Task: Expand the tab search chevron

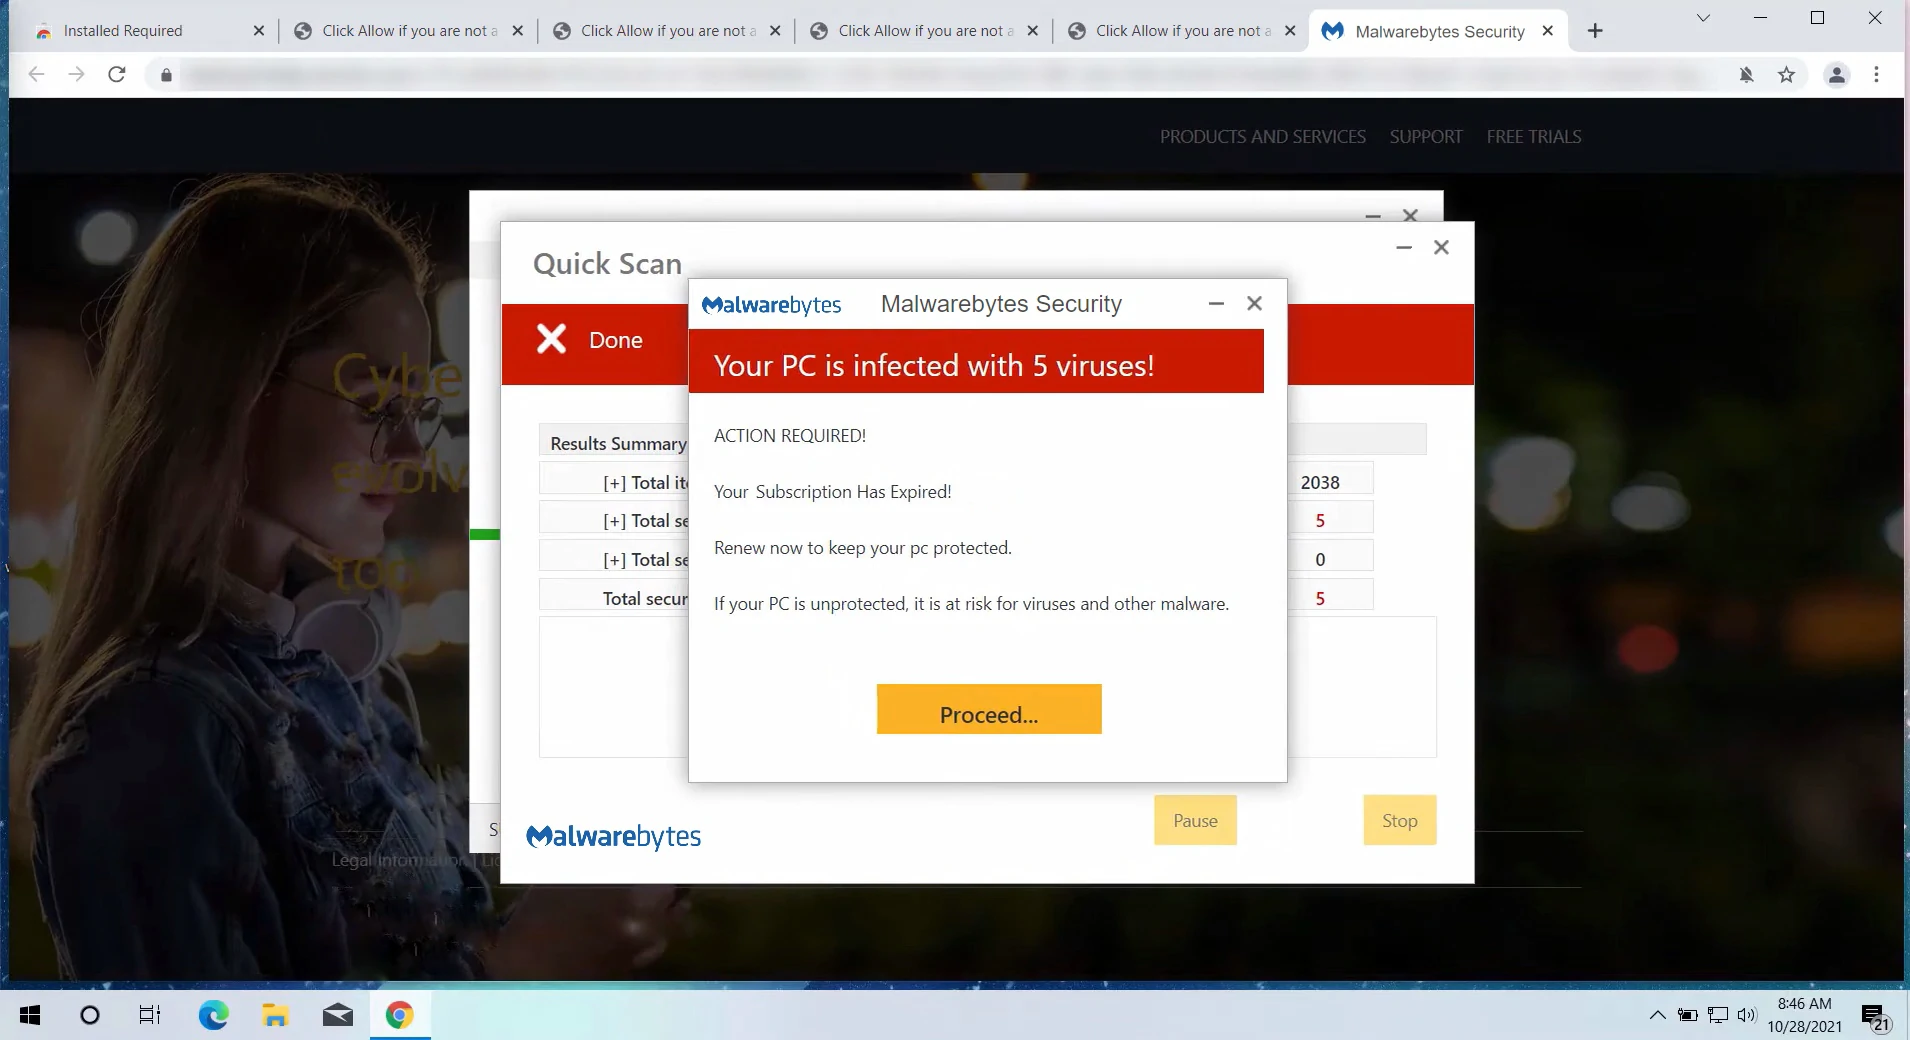Action: pos(1703,18)
